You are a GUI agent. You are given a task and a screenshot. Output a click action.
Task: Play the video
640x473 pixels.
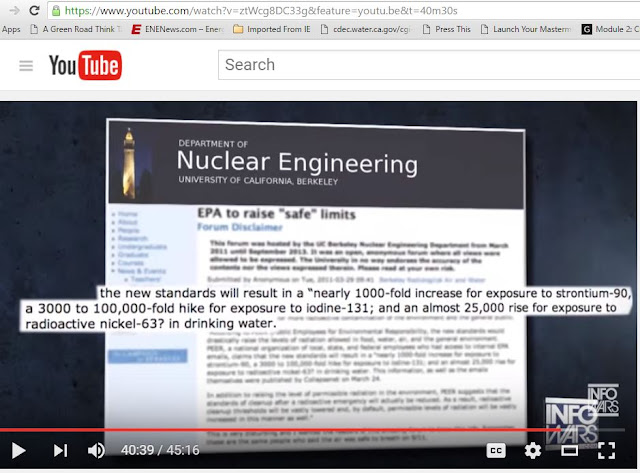click(18, 451)
